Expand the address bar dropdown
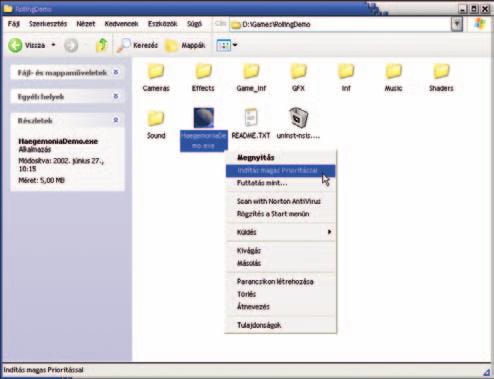Image resolution: width=494 pixels, height=379 pixels. [x=457, y=24]
